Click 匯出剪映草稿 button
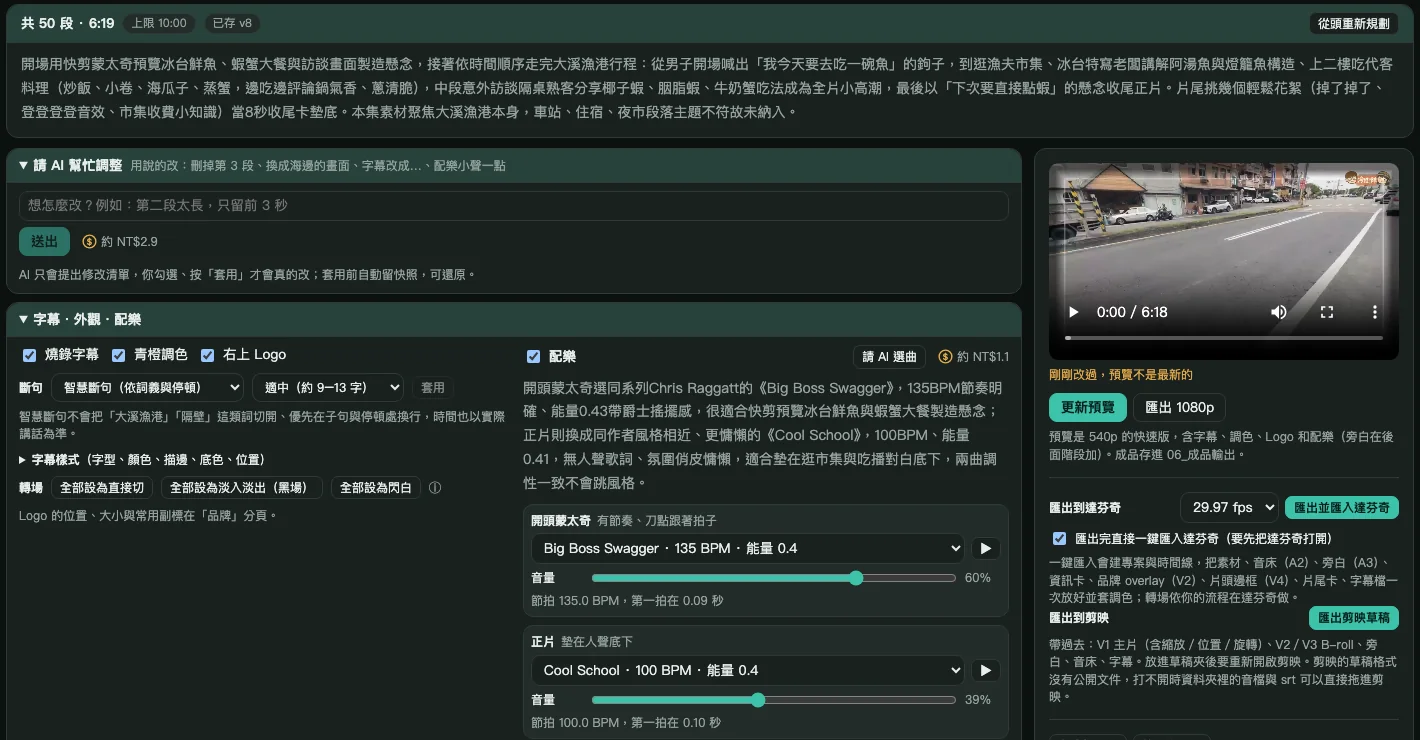Image resolution: width=1420 pixels, height=740 pixels. coord(1353,618)
